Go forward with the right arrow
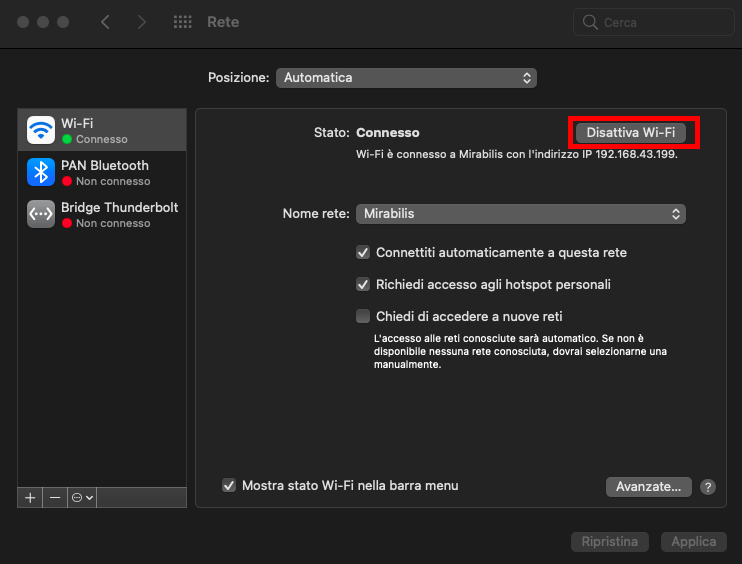 (x=141, y=22)
